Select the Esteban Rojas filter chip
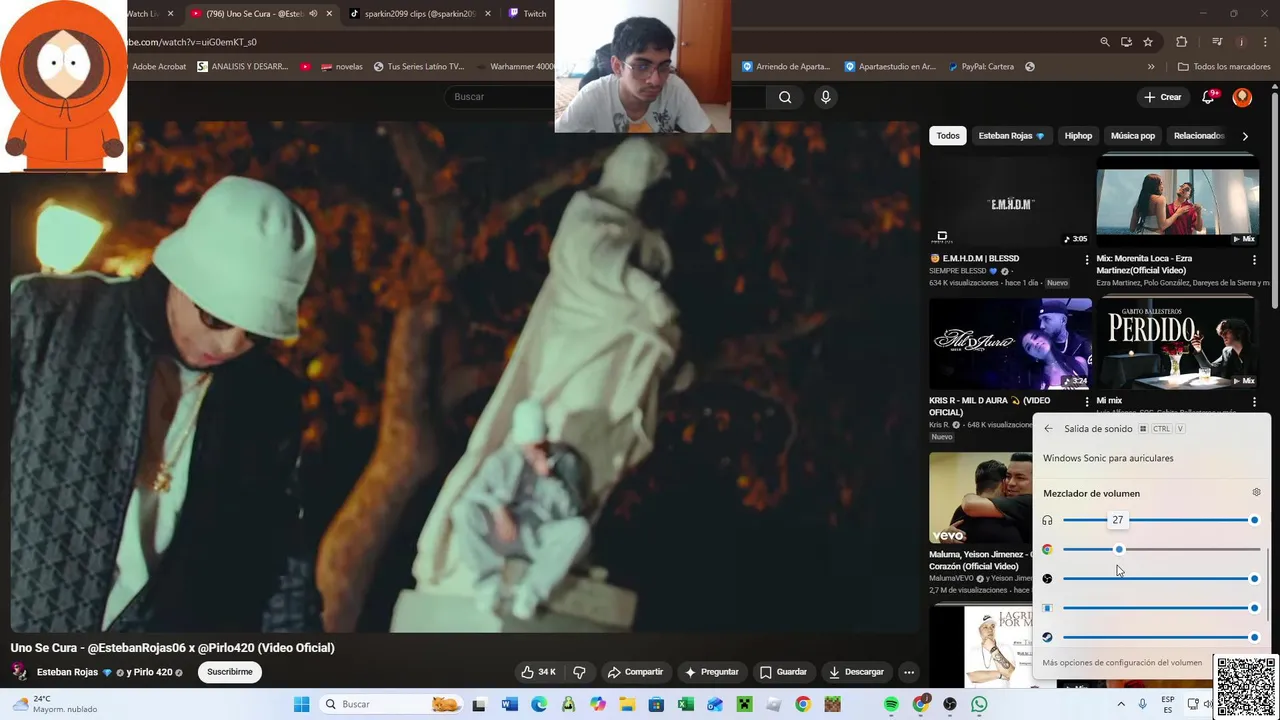The height and width of the screenshot is (720, 1280). (1011, 136)
